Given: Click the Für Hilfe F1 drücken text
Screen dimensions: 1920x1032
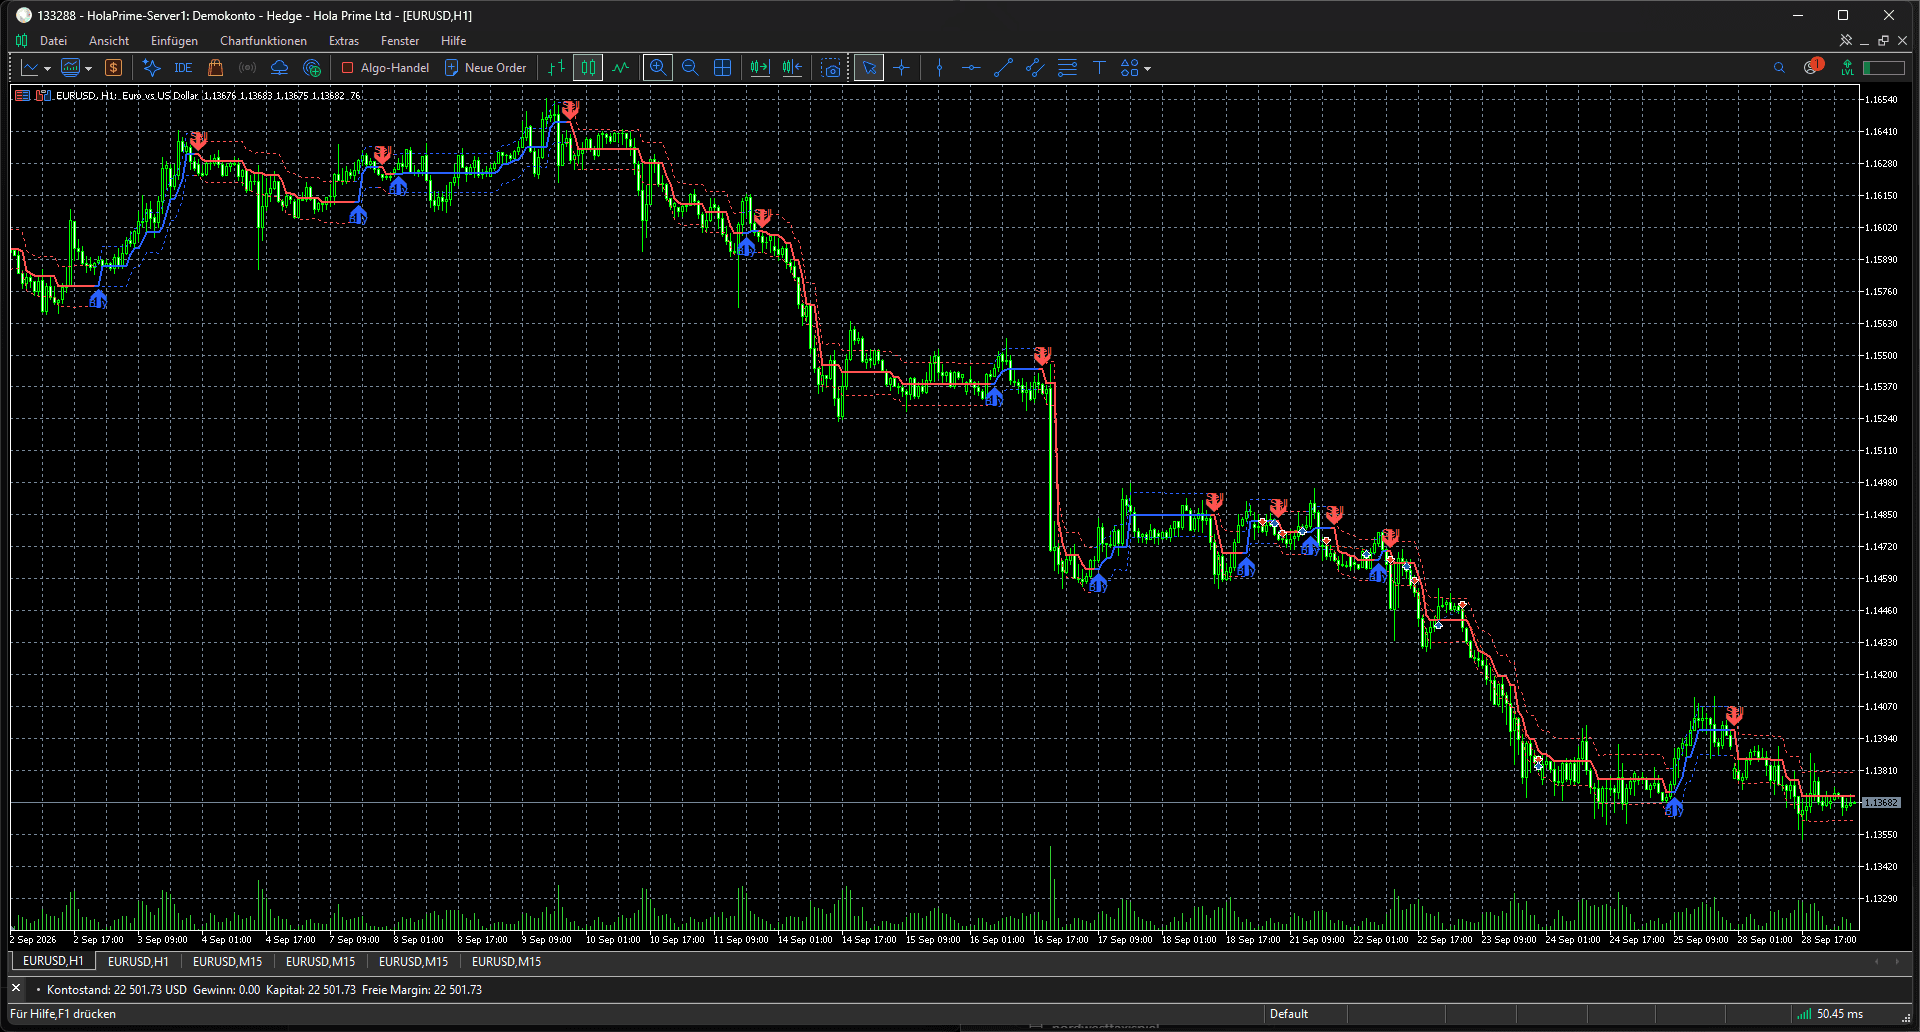Looking at the screenshot, I should [63, 1014].
